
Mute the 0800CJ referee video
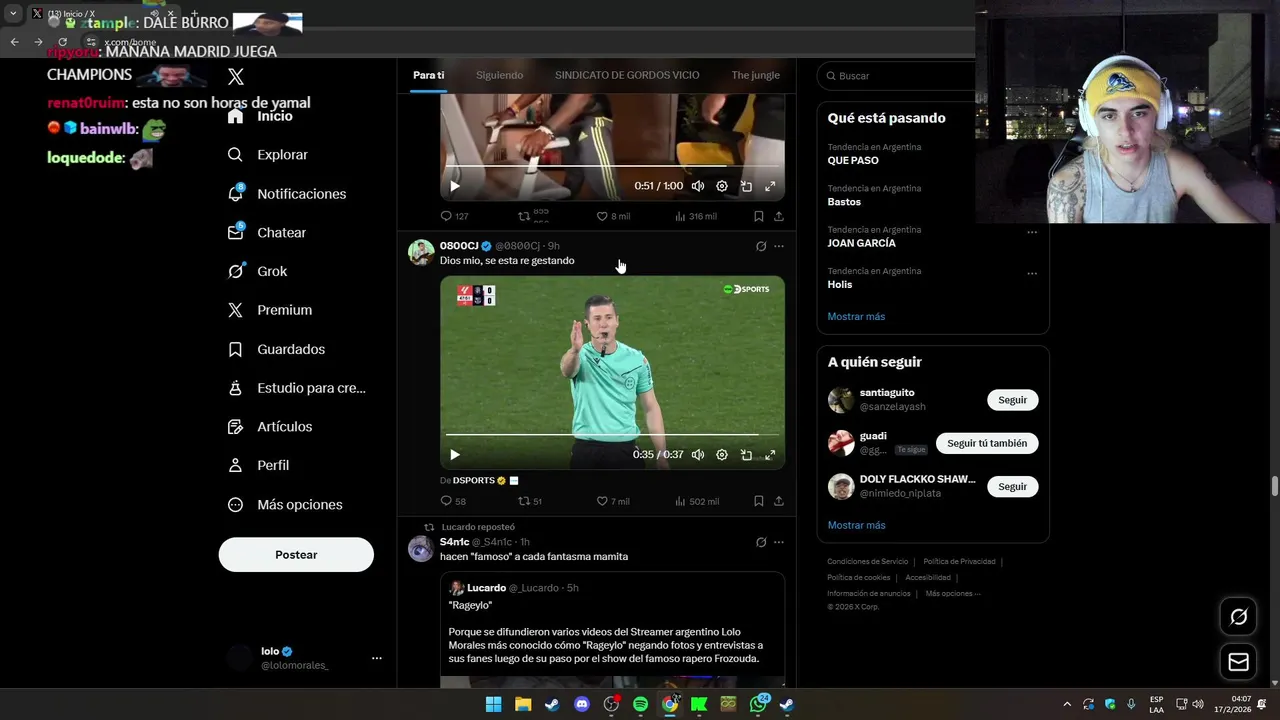pos(698,455)
